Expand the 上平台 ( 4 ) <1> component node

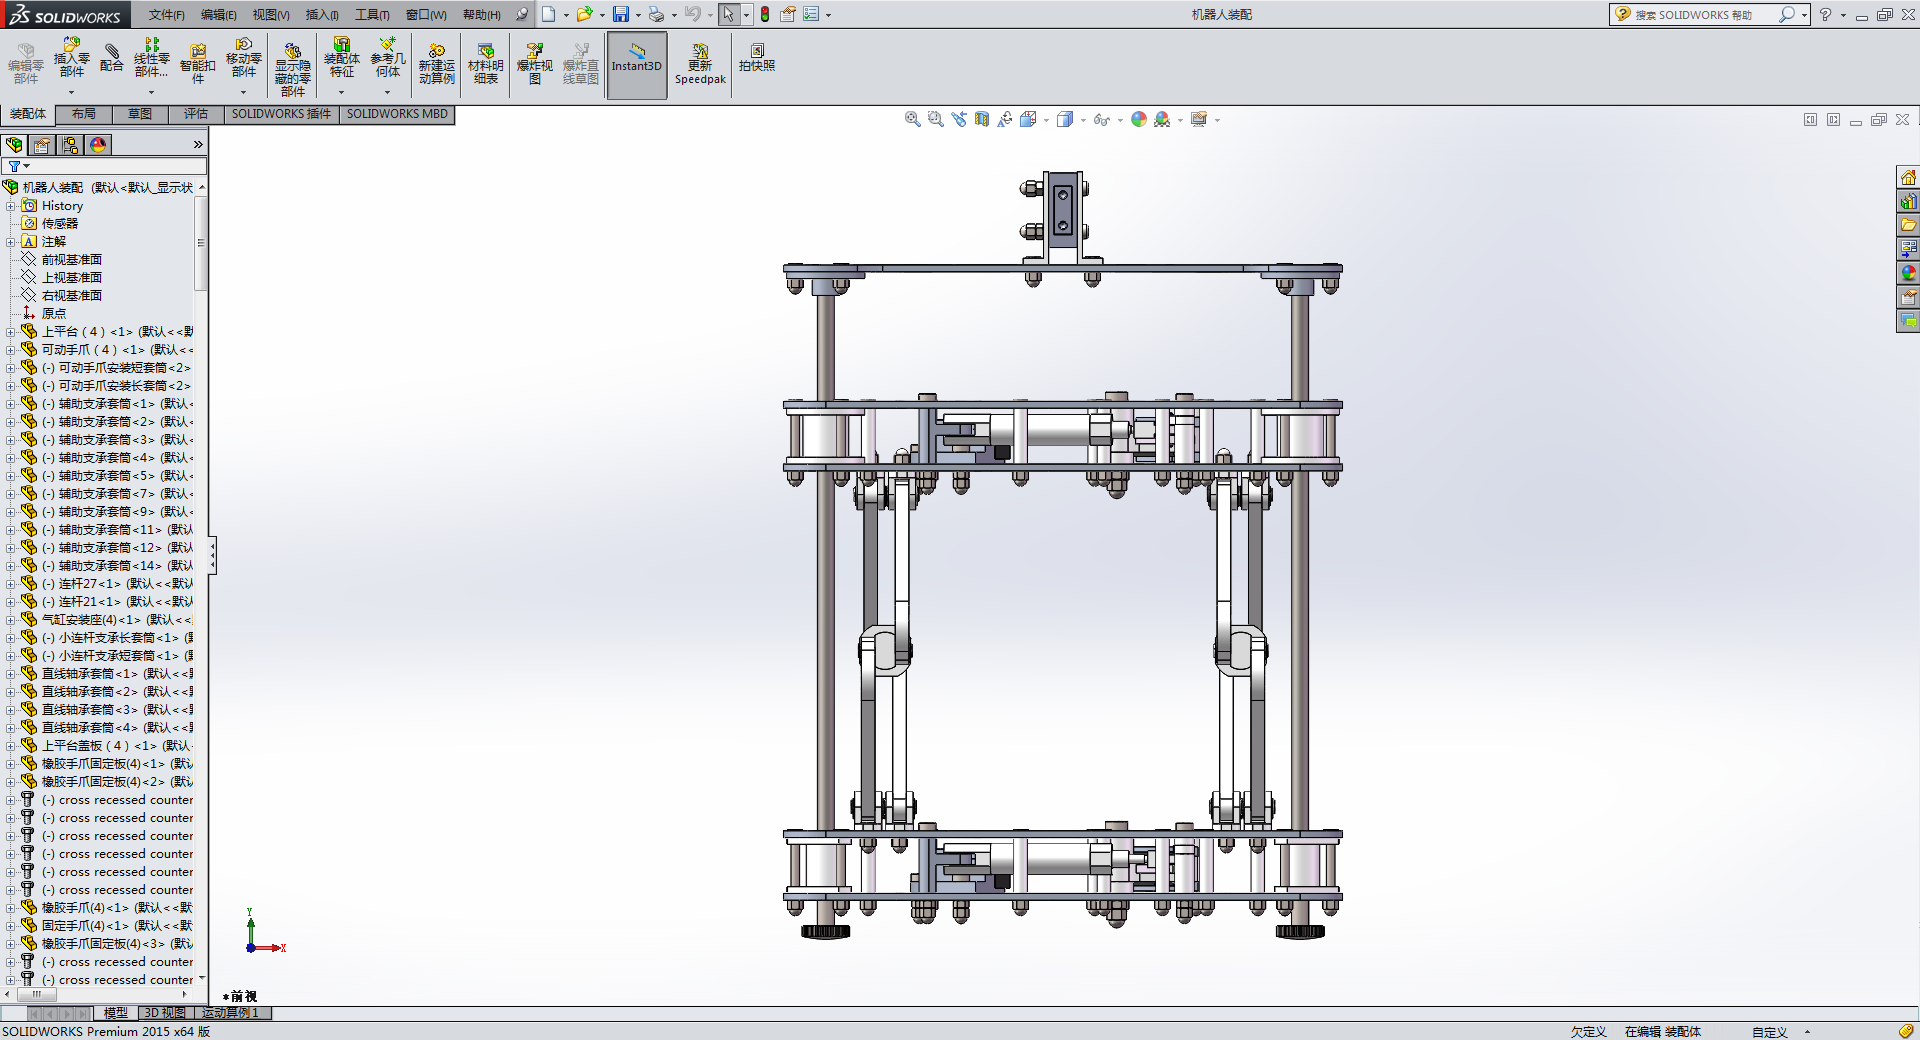point(10,332)
